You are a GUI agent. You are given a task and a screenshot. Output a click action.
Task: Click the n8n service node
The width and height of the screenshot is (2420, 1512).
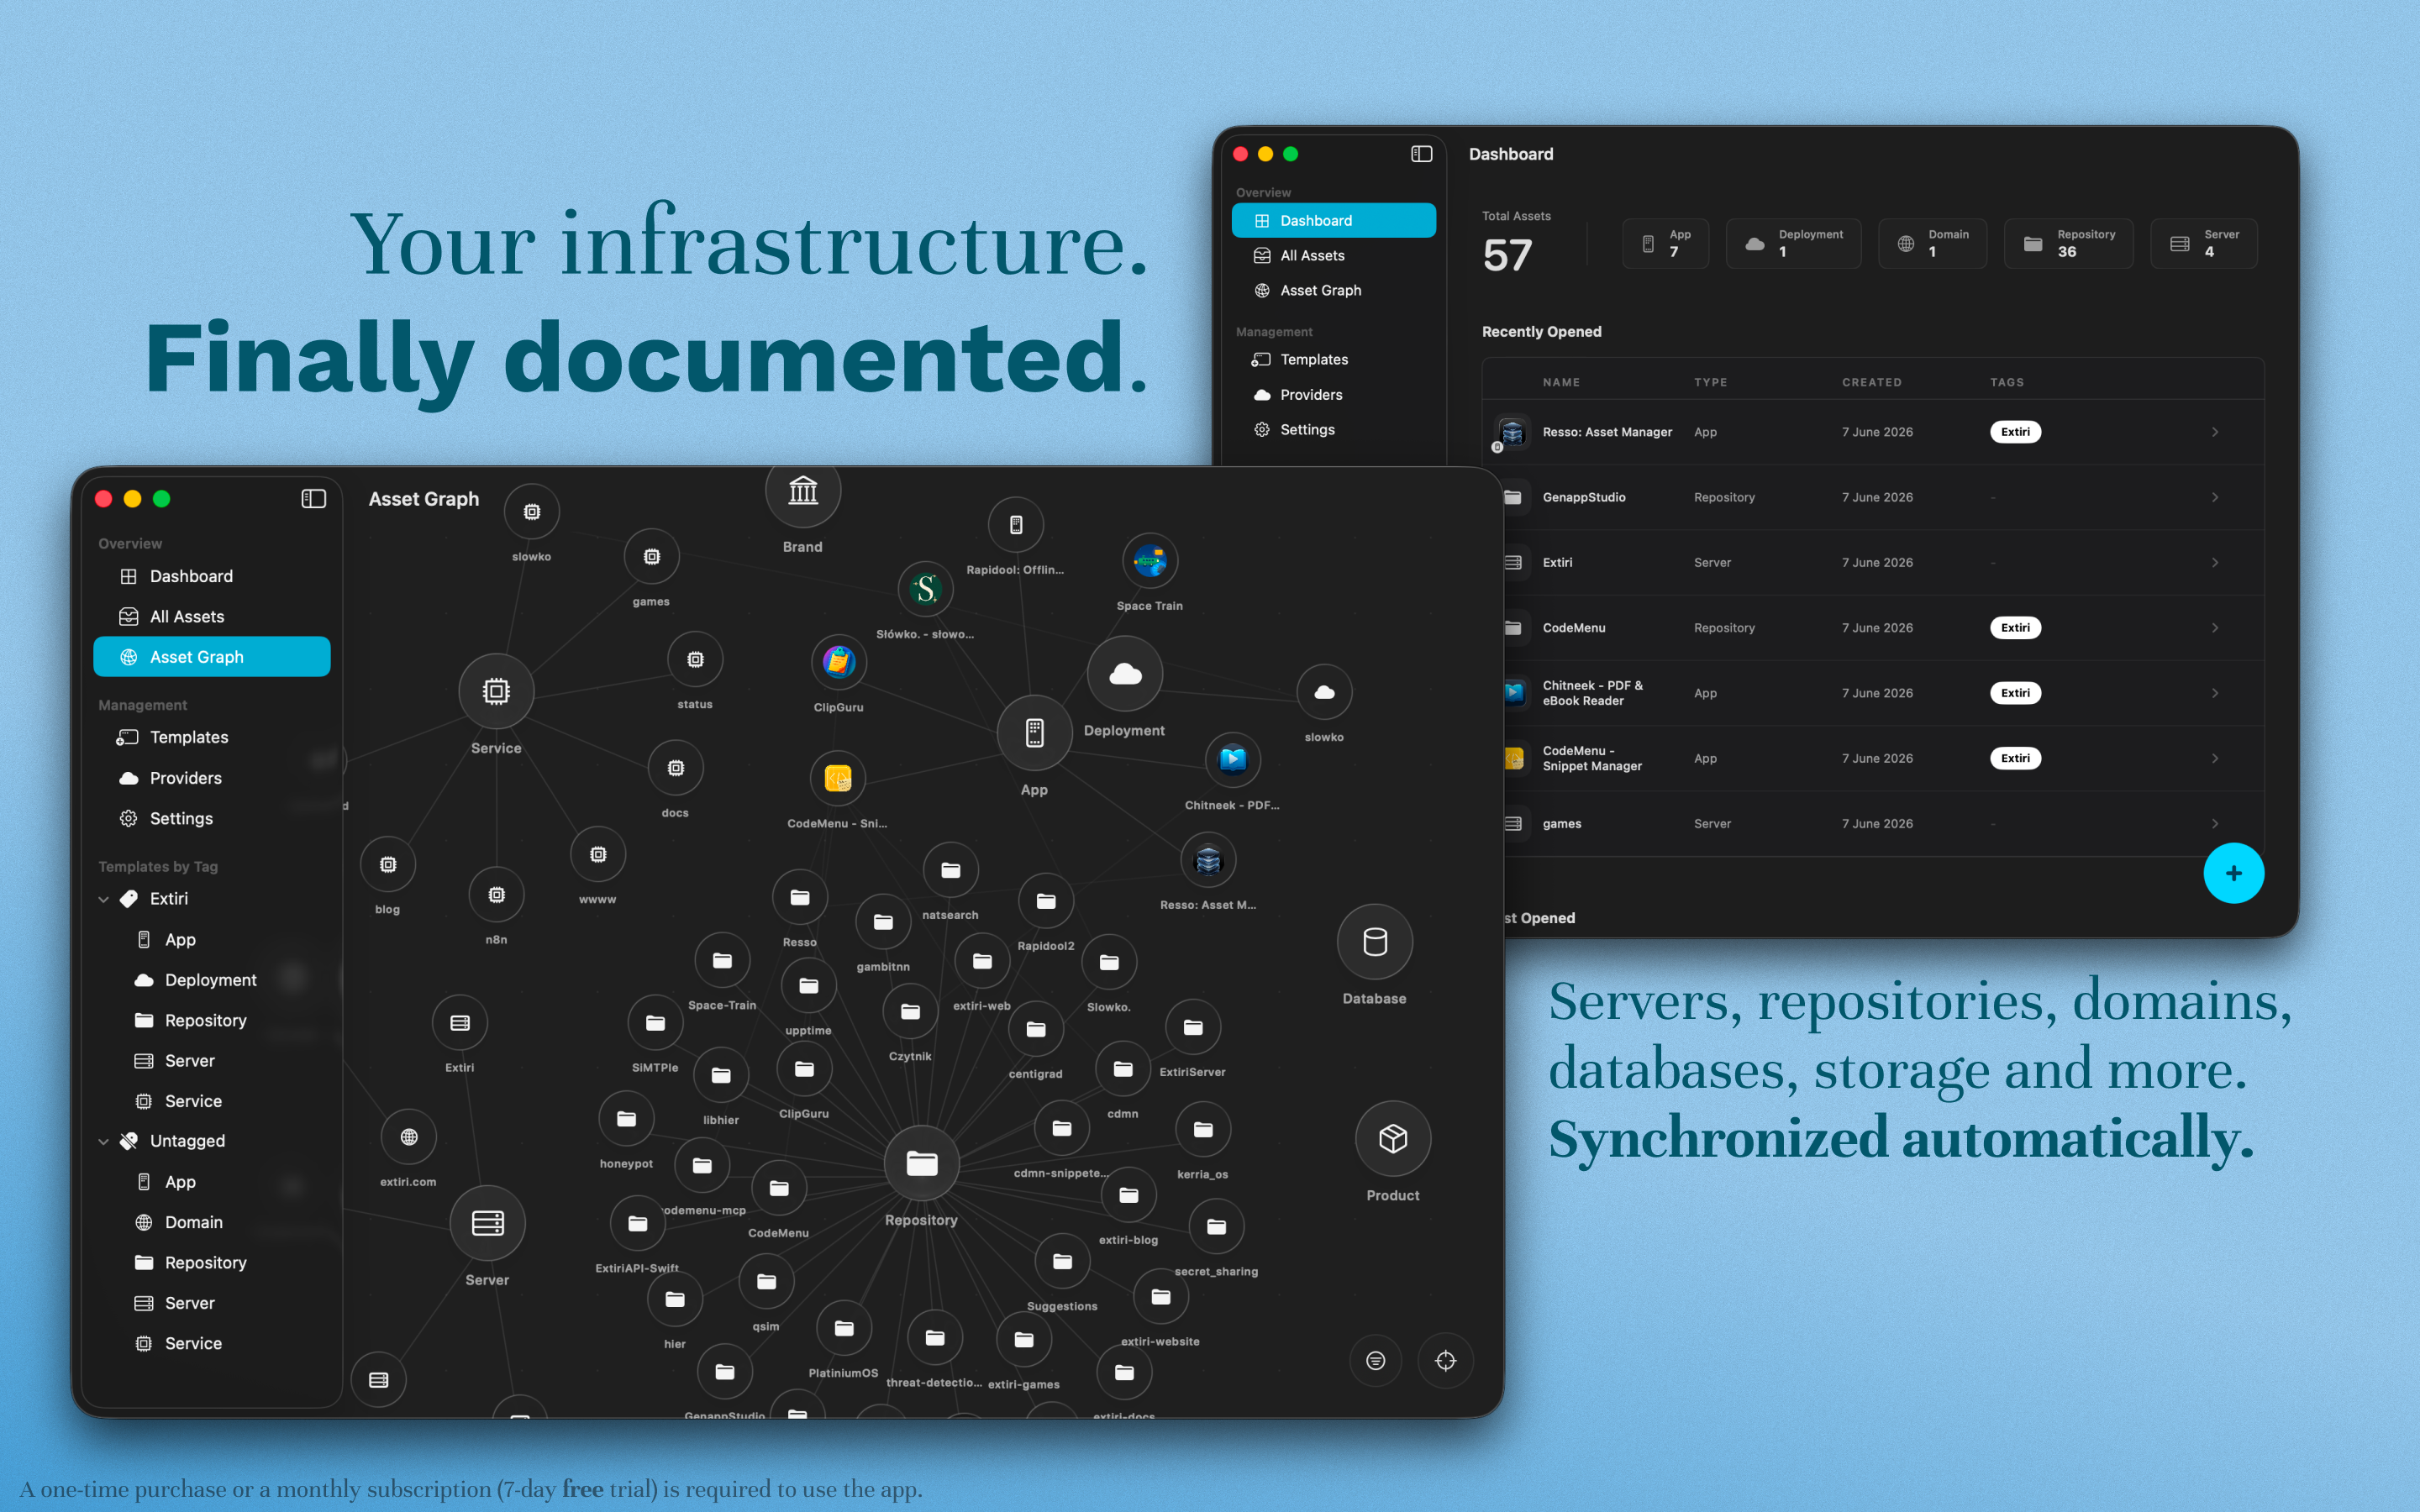(497, 895)
